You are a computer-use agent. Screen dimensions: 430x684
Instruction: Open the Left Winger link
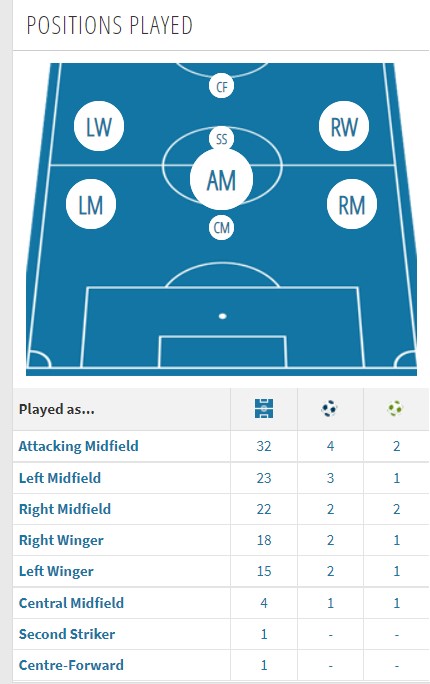56,571
